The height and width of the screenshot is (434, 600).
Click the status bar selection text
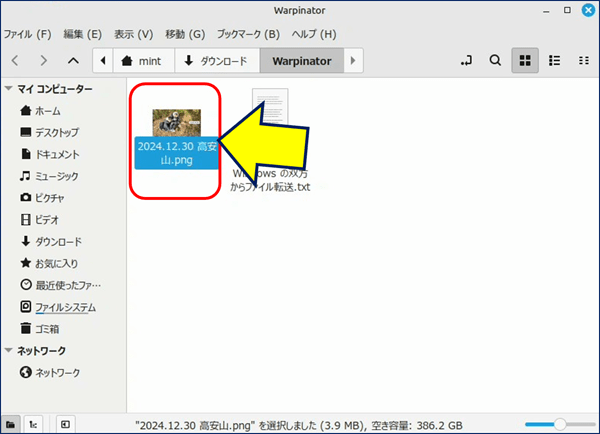[299, 426]
